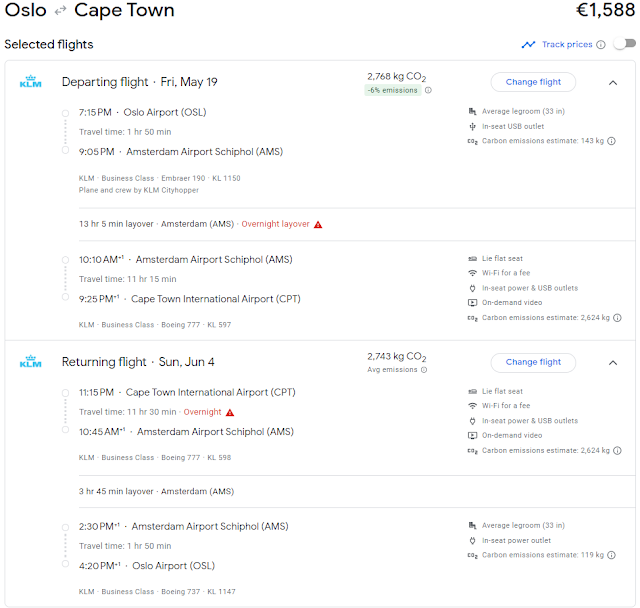
Task: Click the -6% emissions green badge
Action: click(x=392, y=90)
